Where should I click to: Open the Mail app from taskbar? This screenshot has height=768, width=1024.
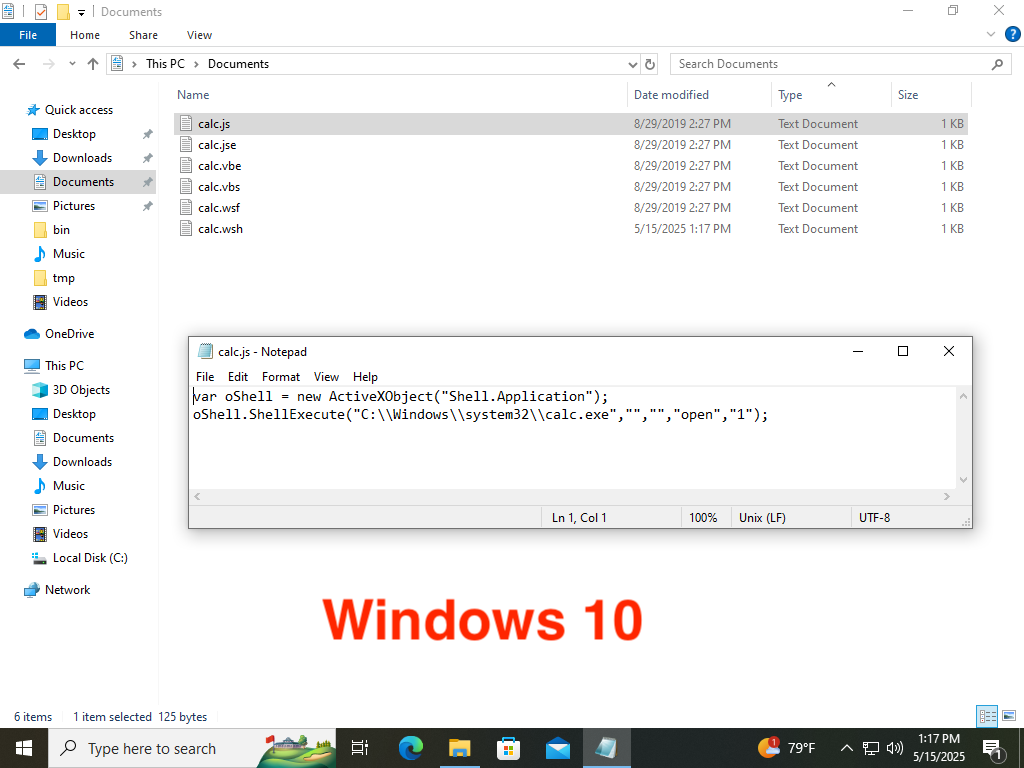click(558, 748)
